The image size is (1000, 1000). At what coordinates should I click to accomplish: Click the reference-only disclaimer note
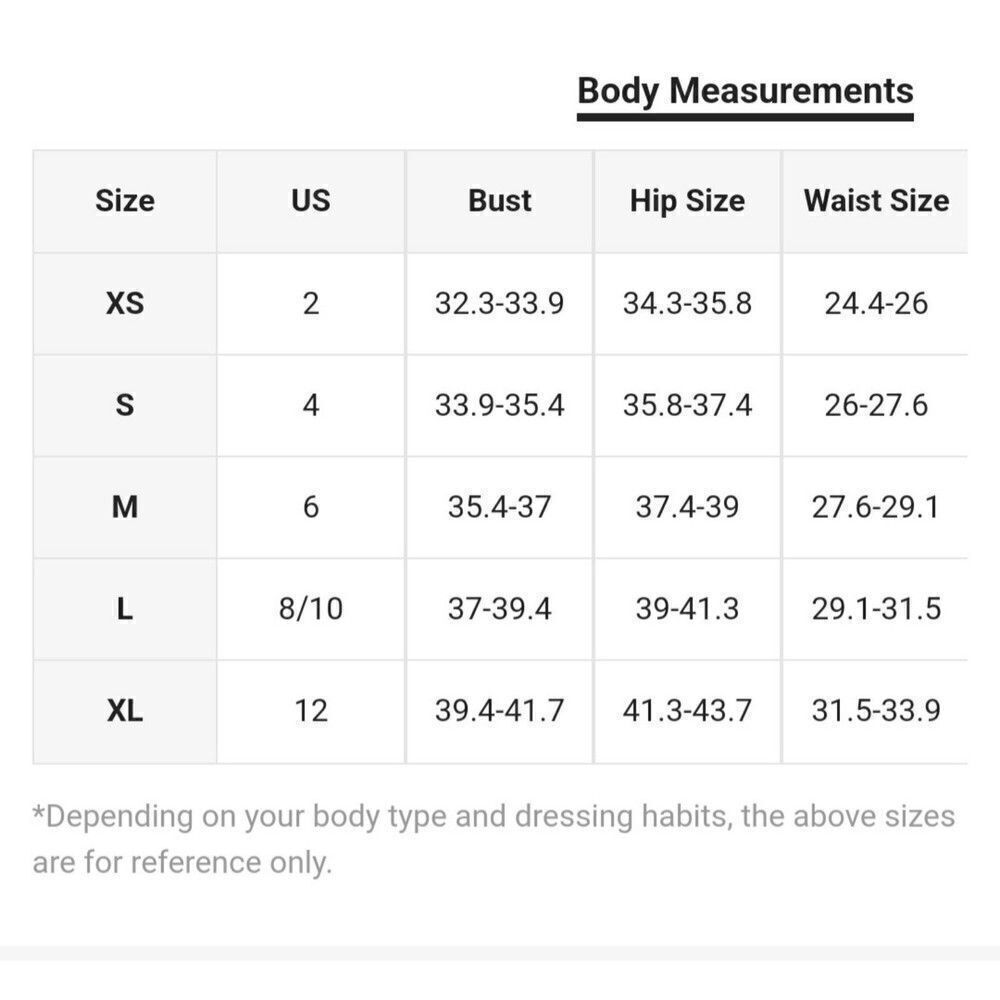pyautogui.click(x=494, y=839)
